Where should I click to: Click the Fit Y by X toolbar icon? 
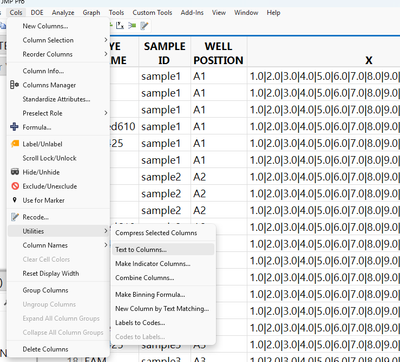[x=120, y=26]
